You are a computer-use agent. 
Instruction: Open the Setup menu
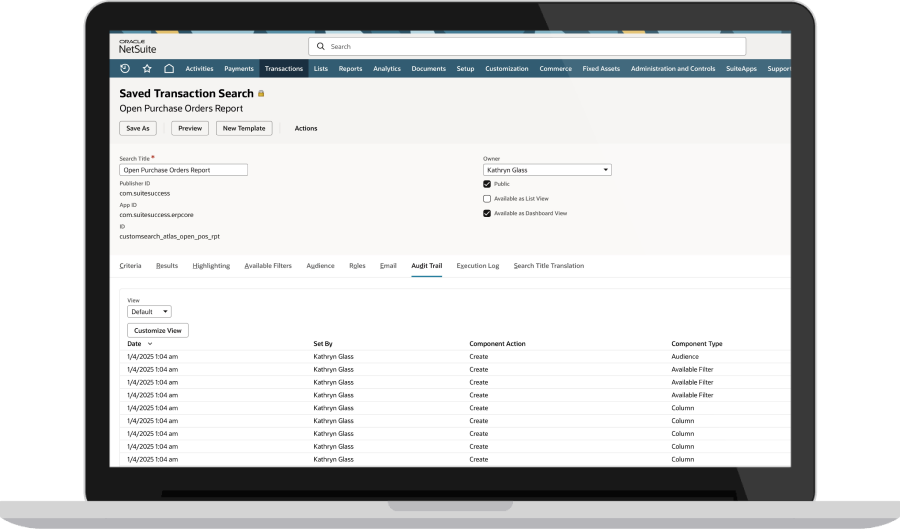(x=465, y=69)
